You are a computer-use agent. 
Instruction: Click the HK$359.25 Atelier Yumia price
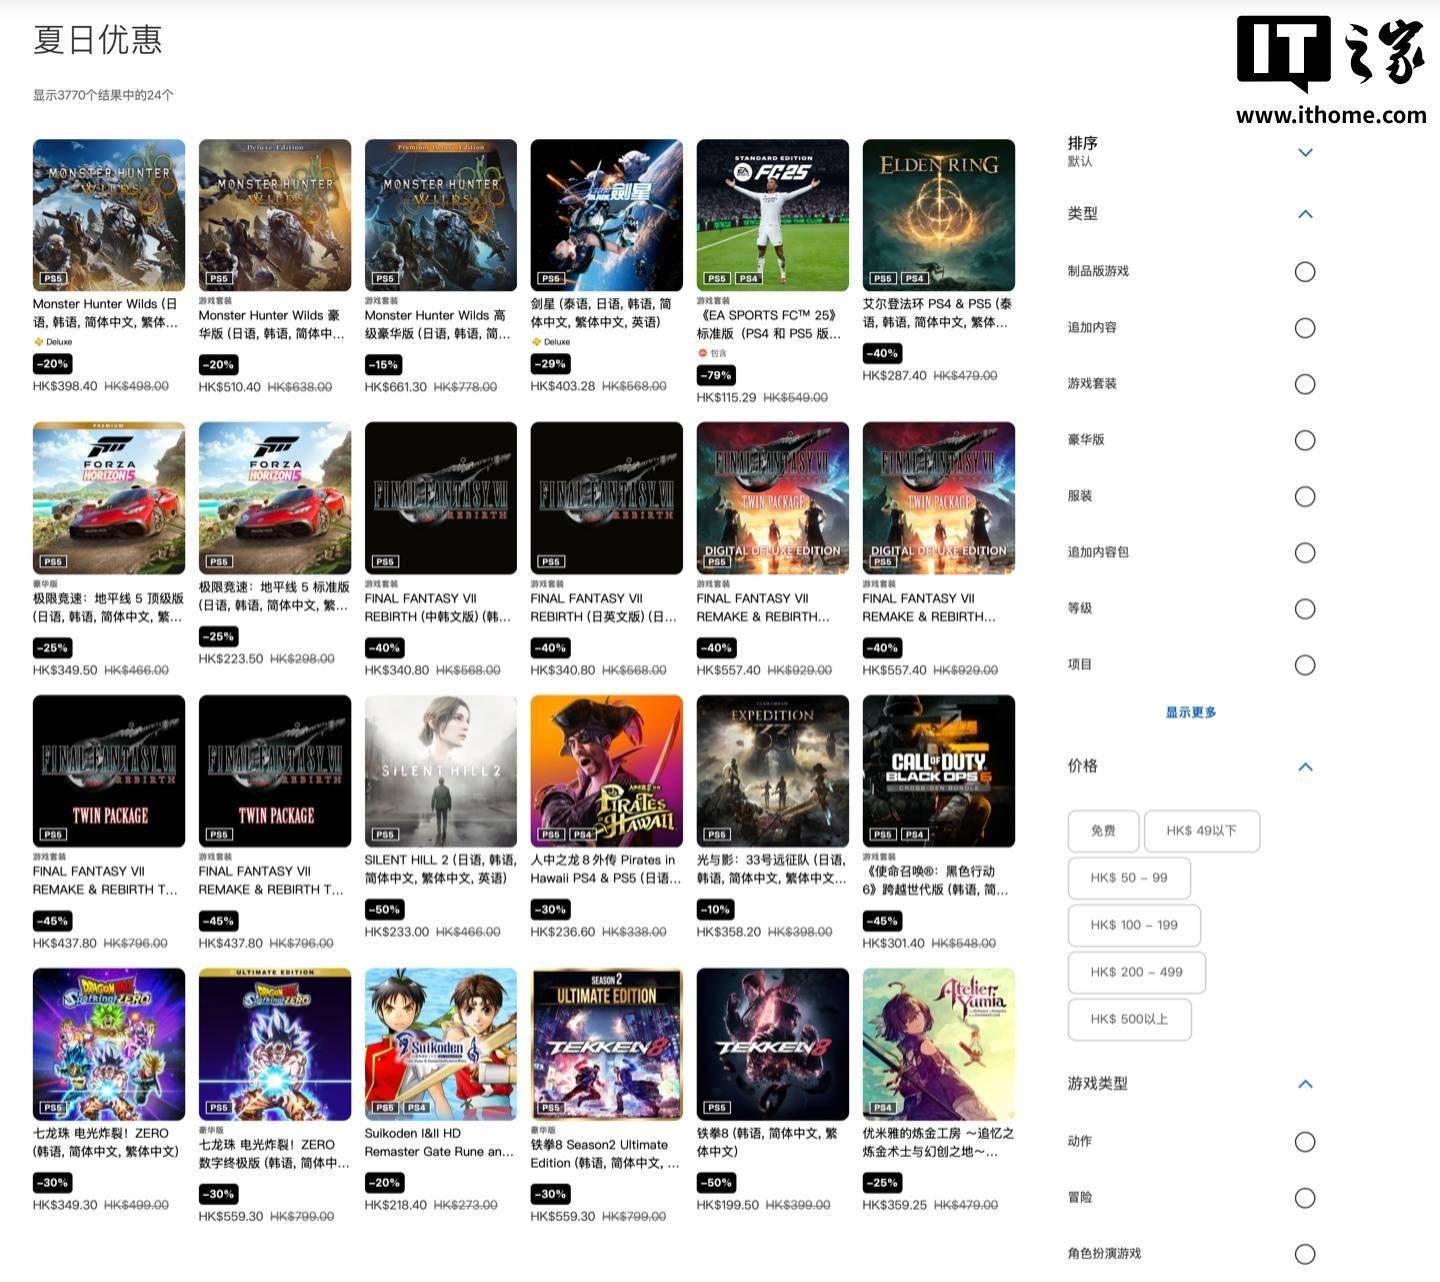click(894, 1204)
